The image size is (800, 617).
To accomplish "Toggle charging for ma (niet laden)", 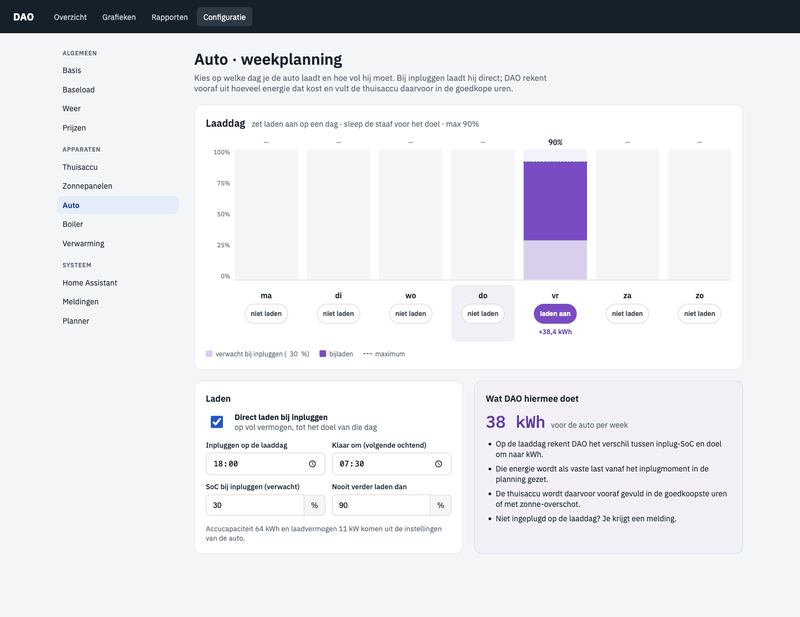I will click(266, 314).
